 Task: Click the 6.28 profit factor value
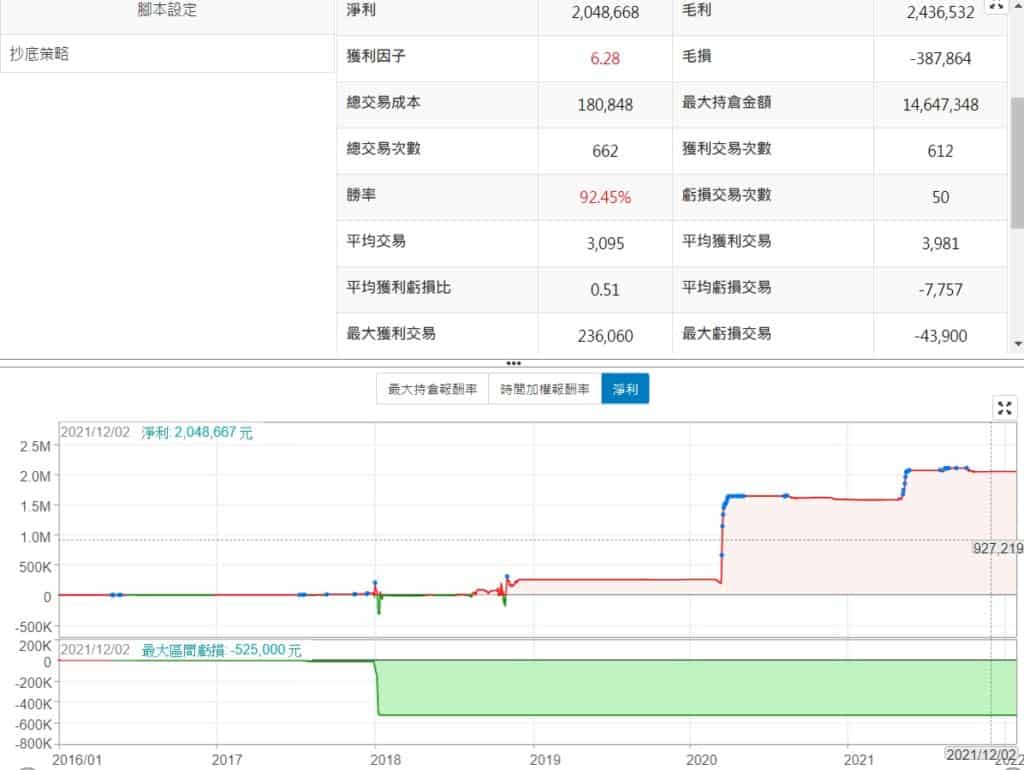[x=605, y=58]
